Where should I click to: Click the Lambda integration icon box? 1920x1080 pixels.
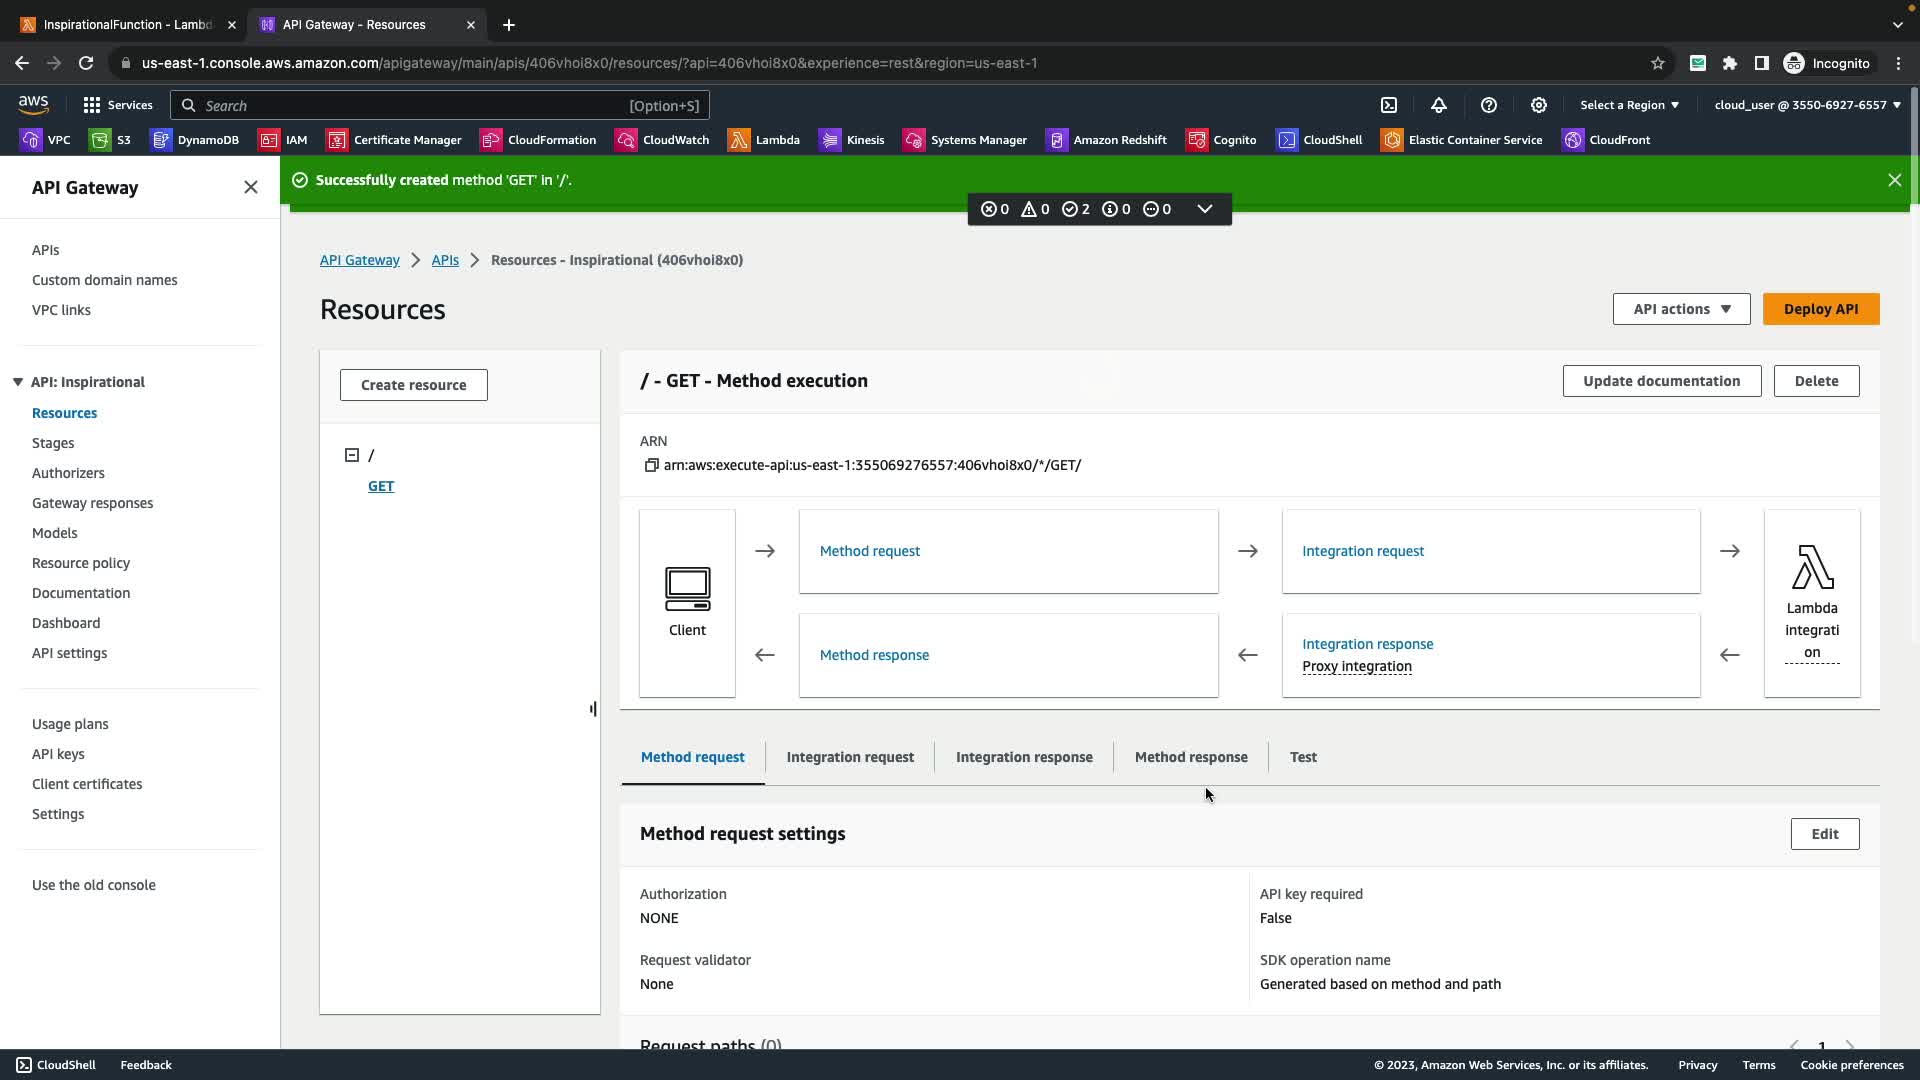point(1811,602)
